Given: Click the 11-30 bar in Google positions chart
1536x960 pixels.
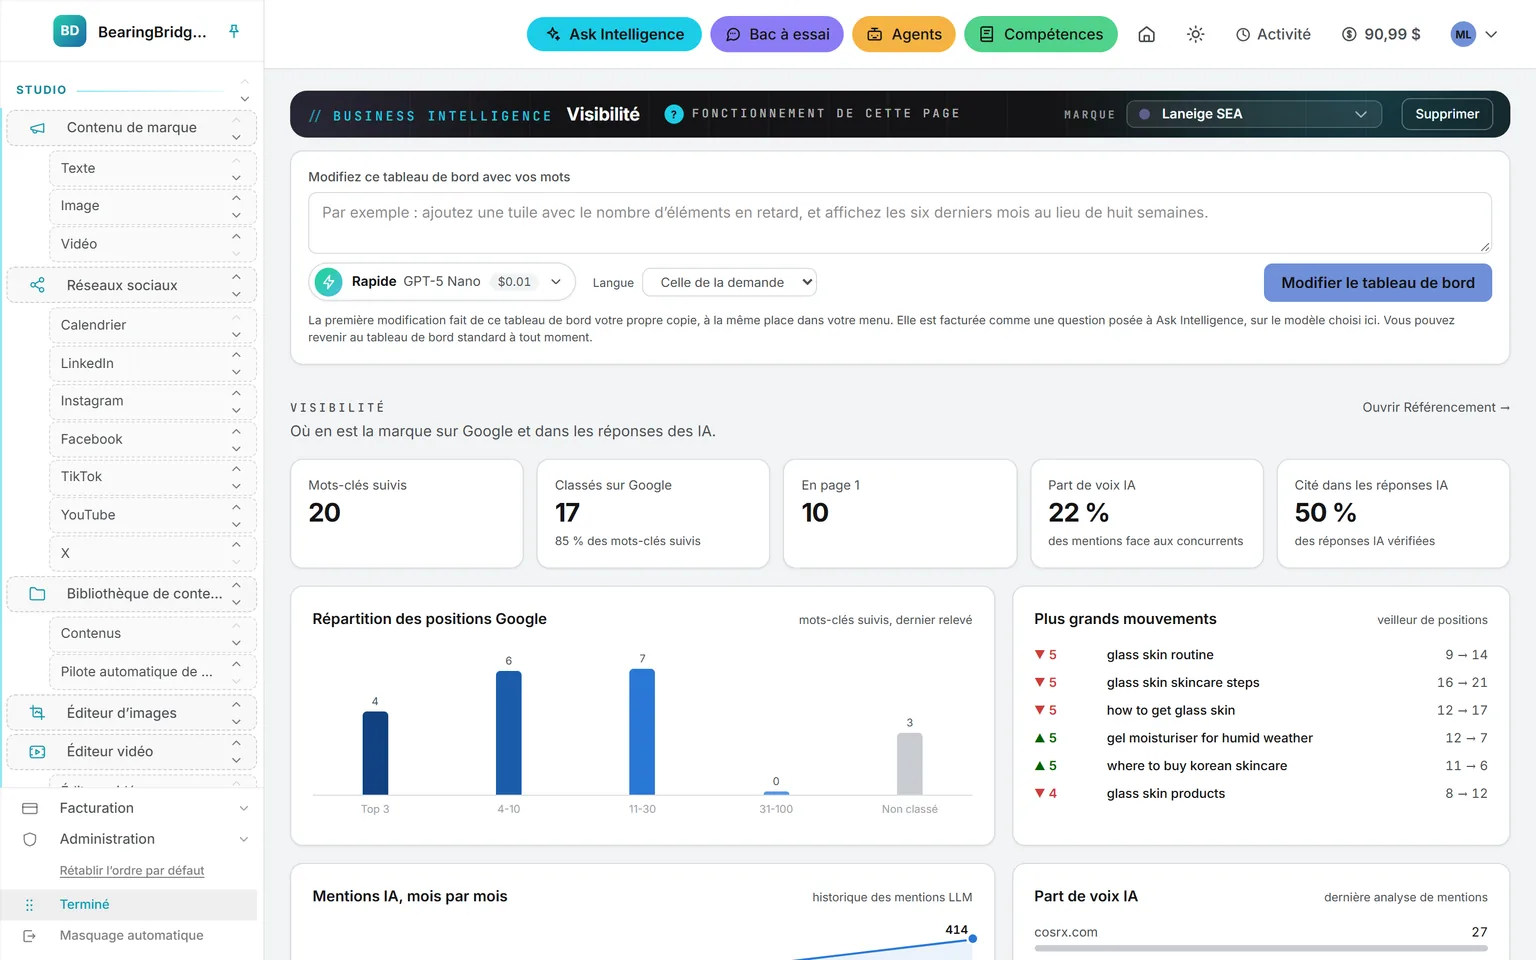Looking at the screenshot, I should pos(642,732).
